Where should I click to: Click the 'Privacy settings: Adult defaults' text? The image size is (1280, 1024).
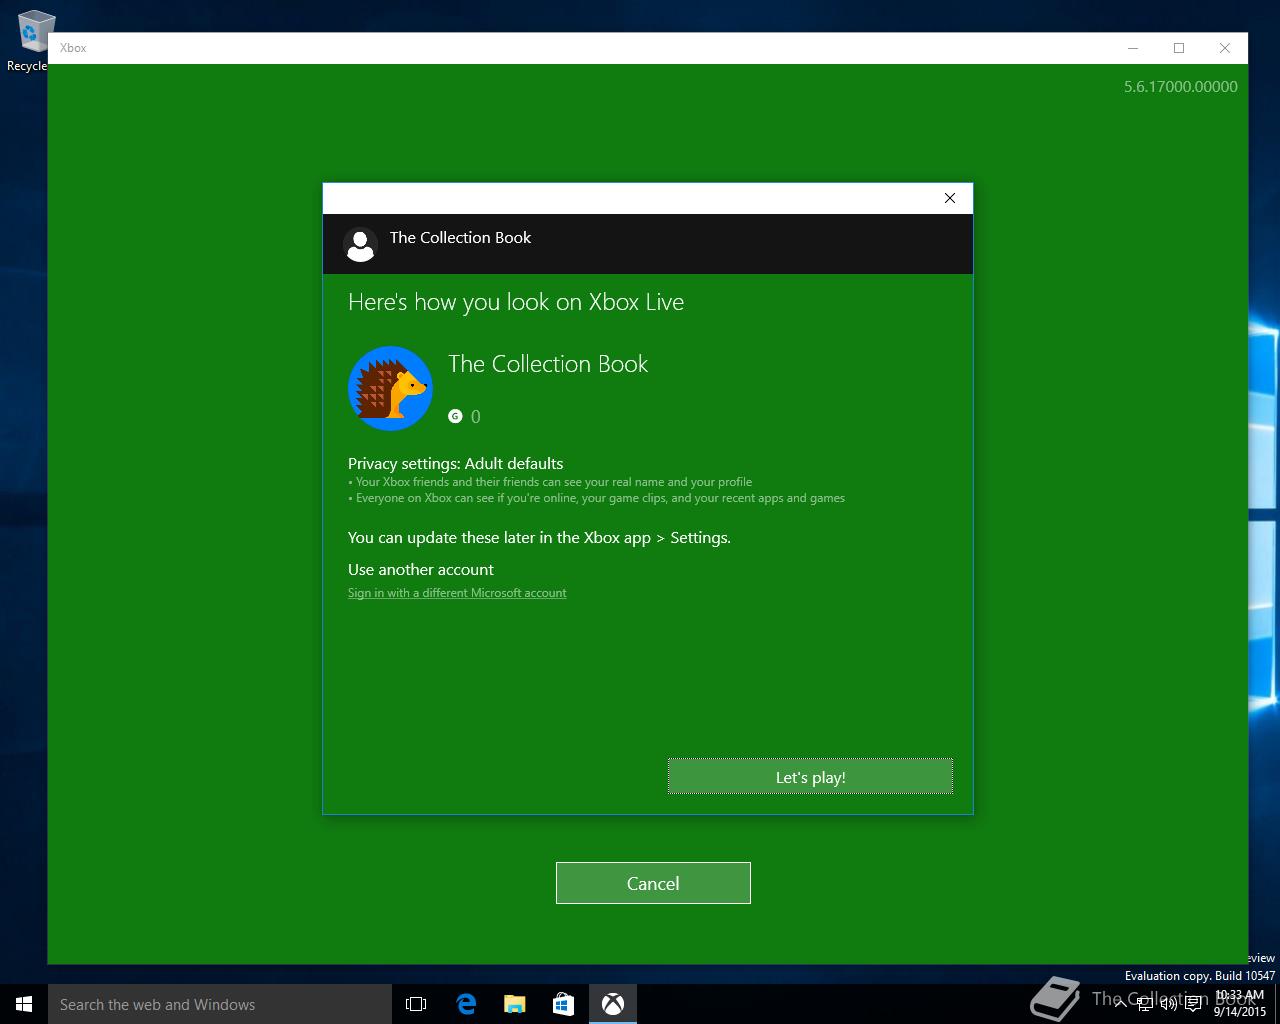coord(455,463)
